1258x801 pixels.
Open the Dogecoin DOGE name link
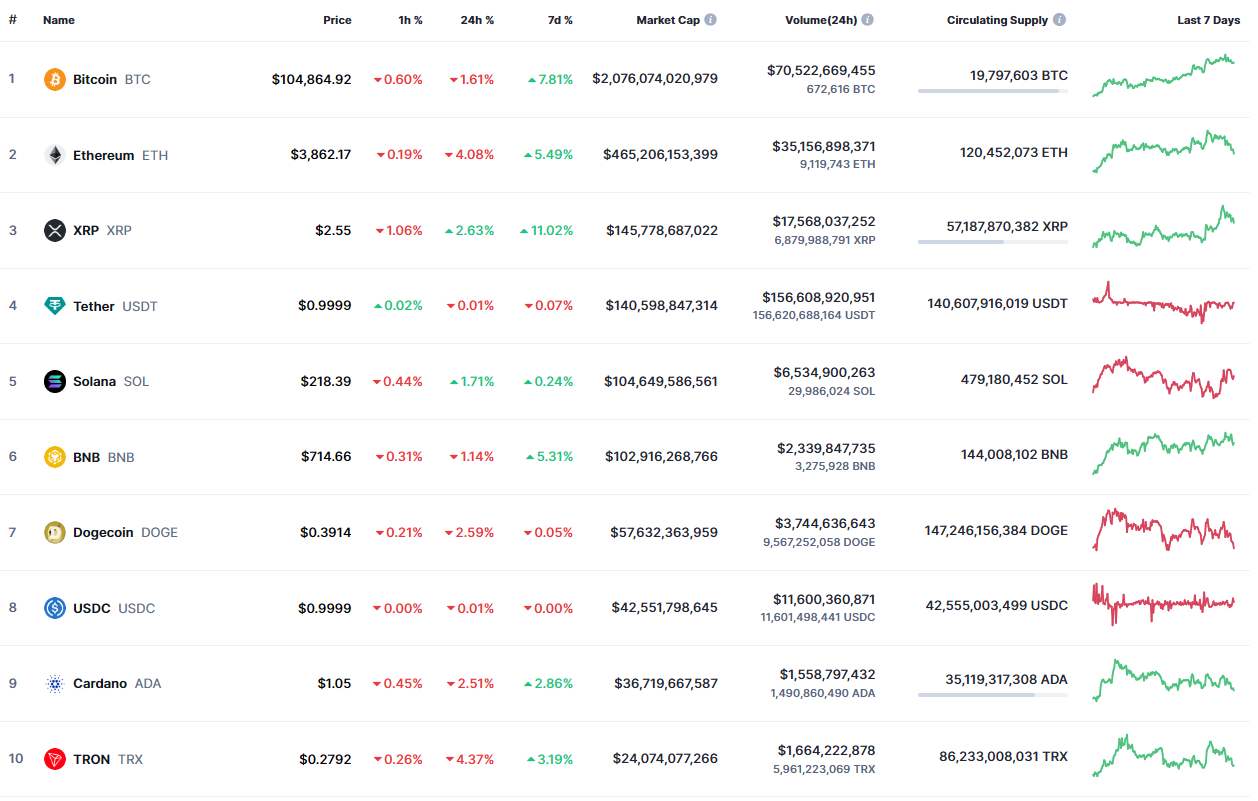click(125, 532)
